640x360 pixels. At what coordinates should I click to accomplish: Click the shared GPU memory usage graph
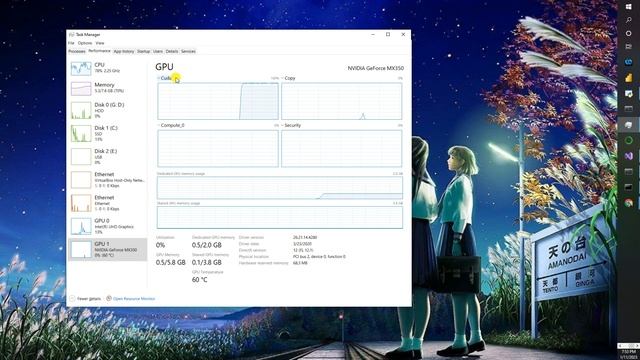[x=280, y=217]
